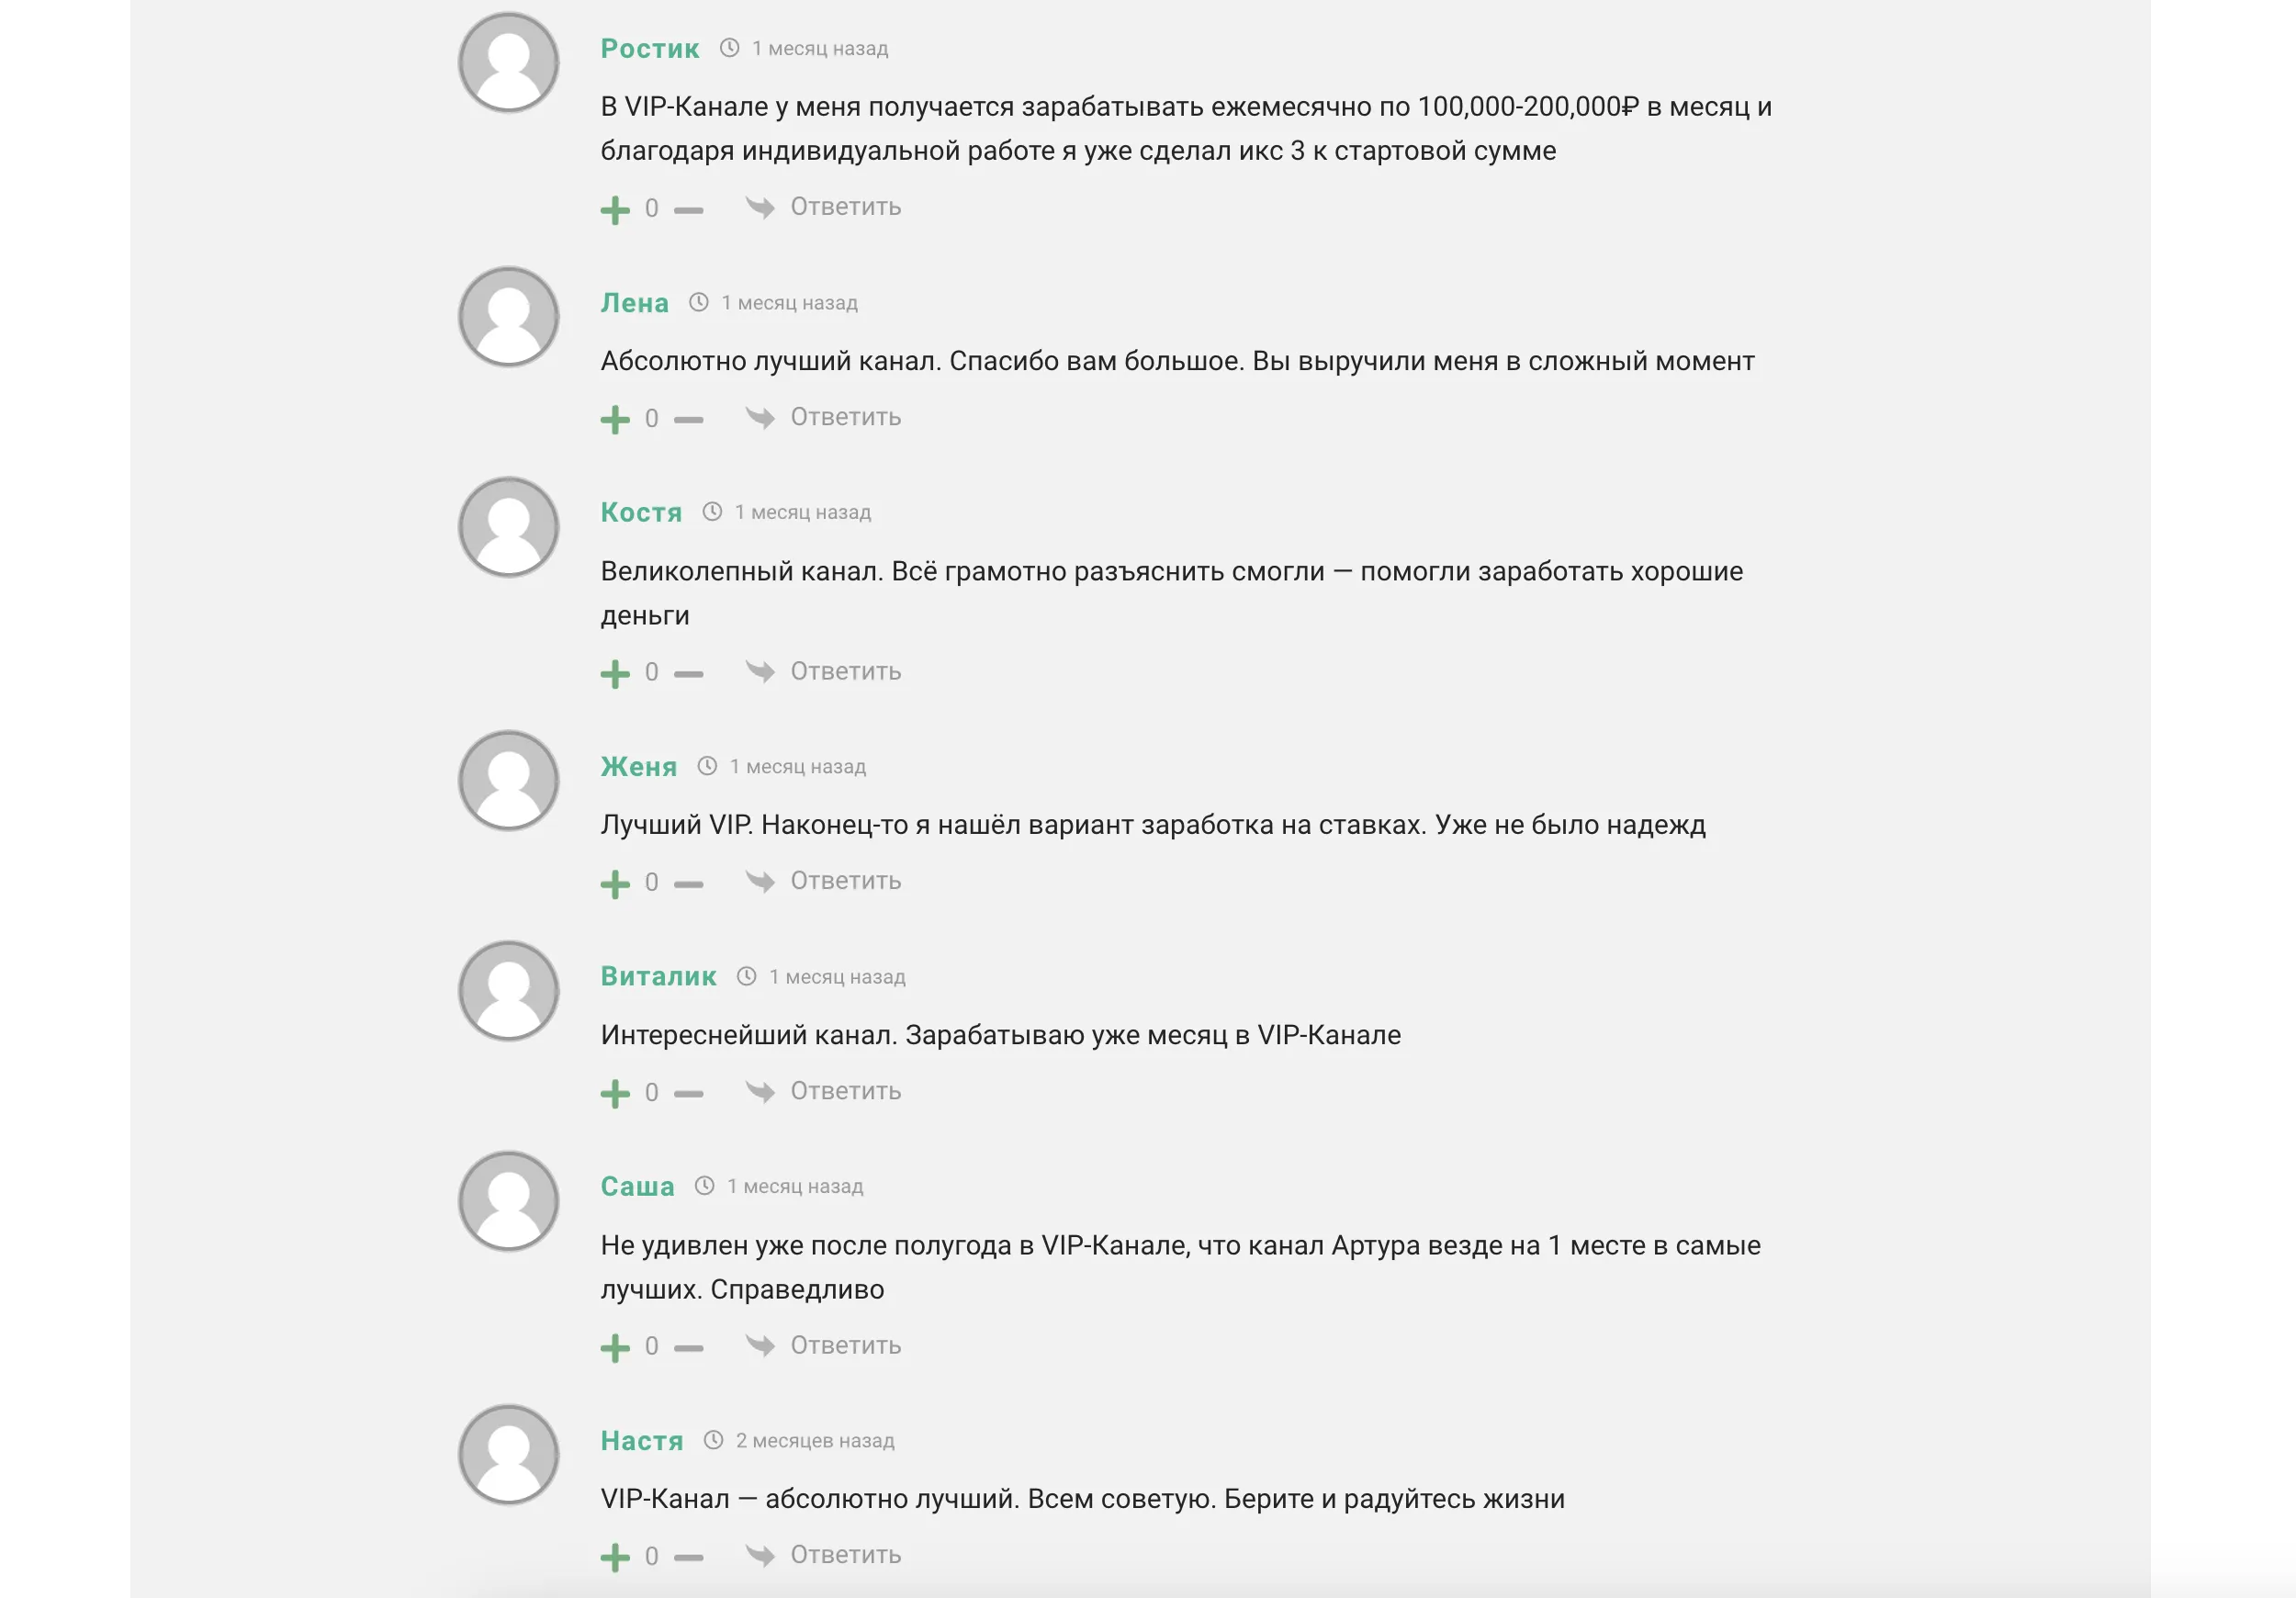Click the Лена user avatar
The width and height of the screenshot is (2296, 1598).
(x=508, y=316)
